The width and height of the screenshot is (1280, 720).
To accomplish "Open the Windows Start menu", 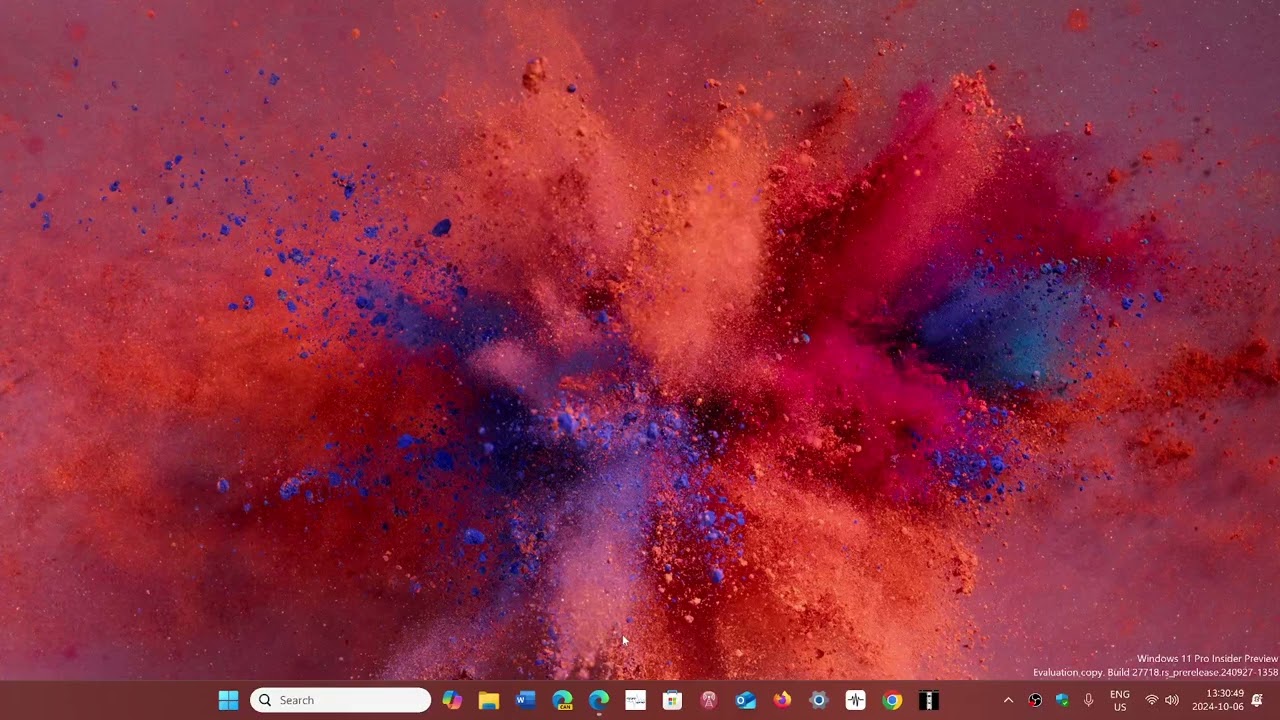I will (x=229, y=700).
